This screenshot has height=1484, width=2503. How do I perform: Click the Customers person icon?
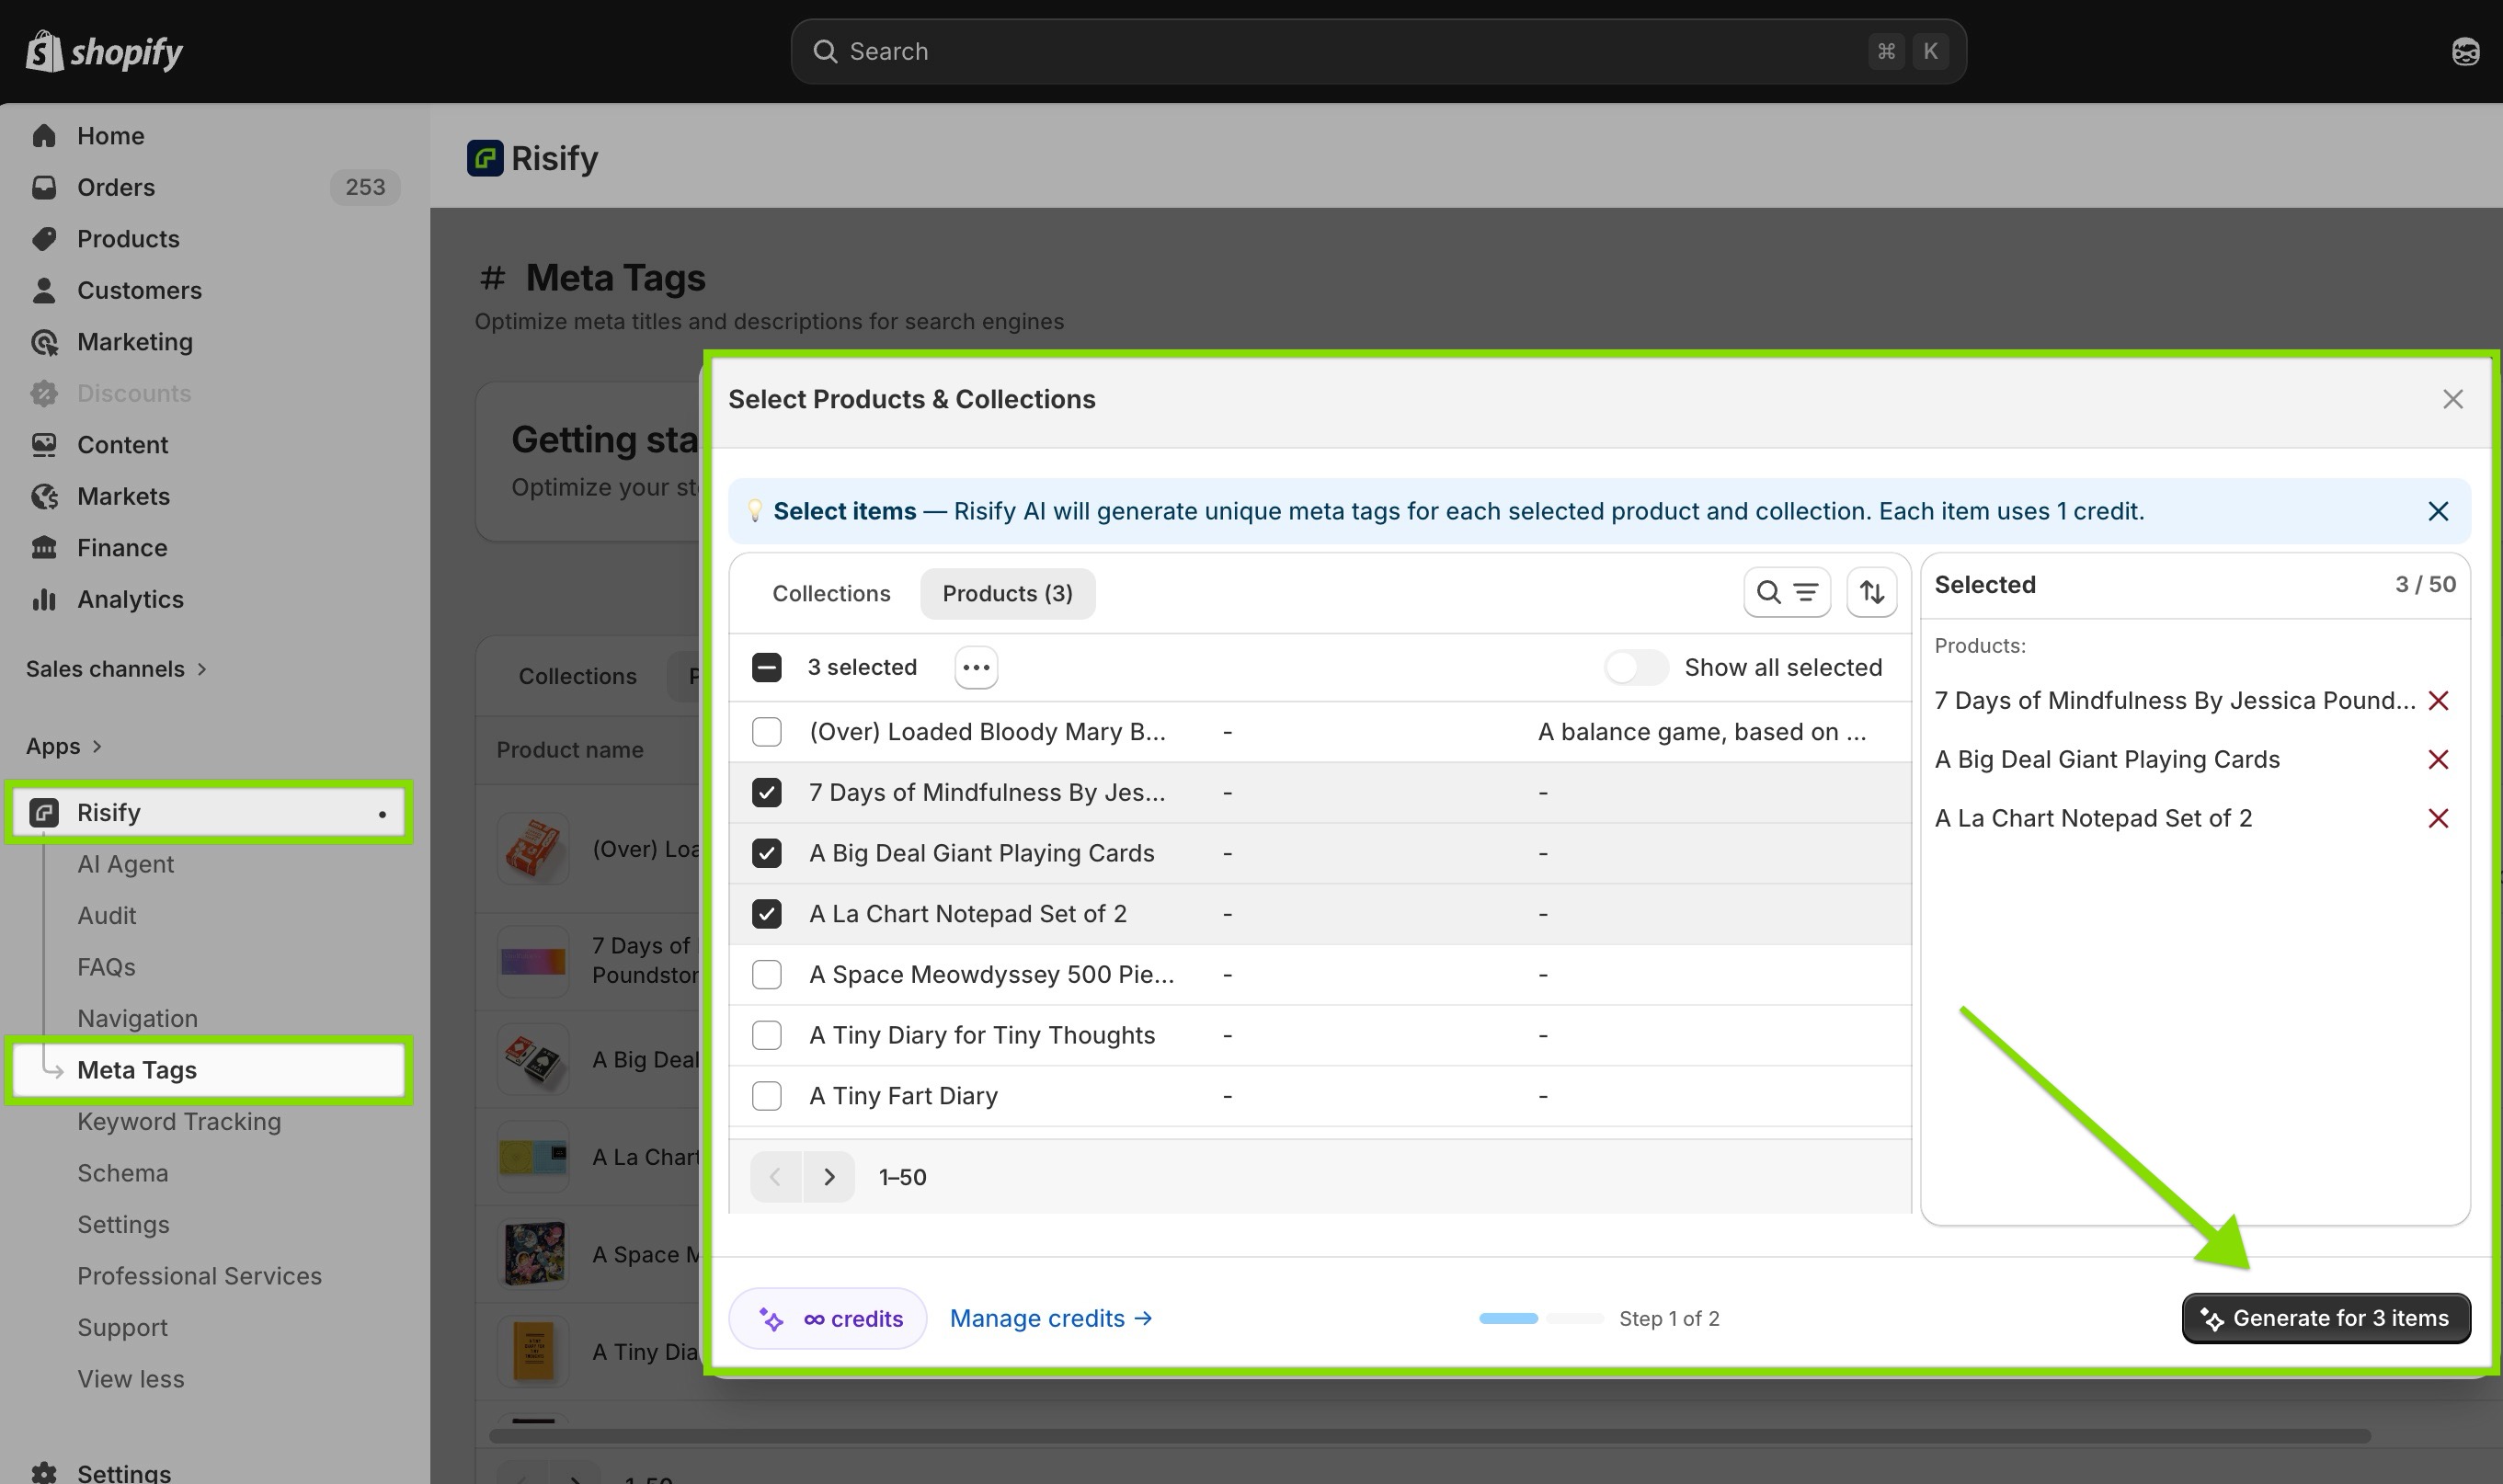point(44,290)
